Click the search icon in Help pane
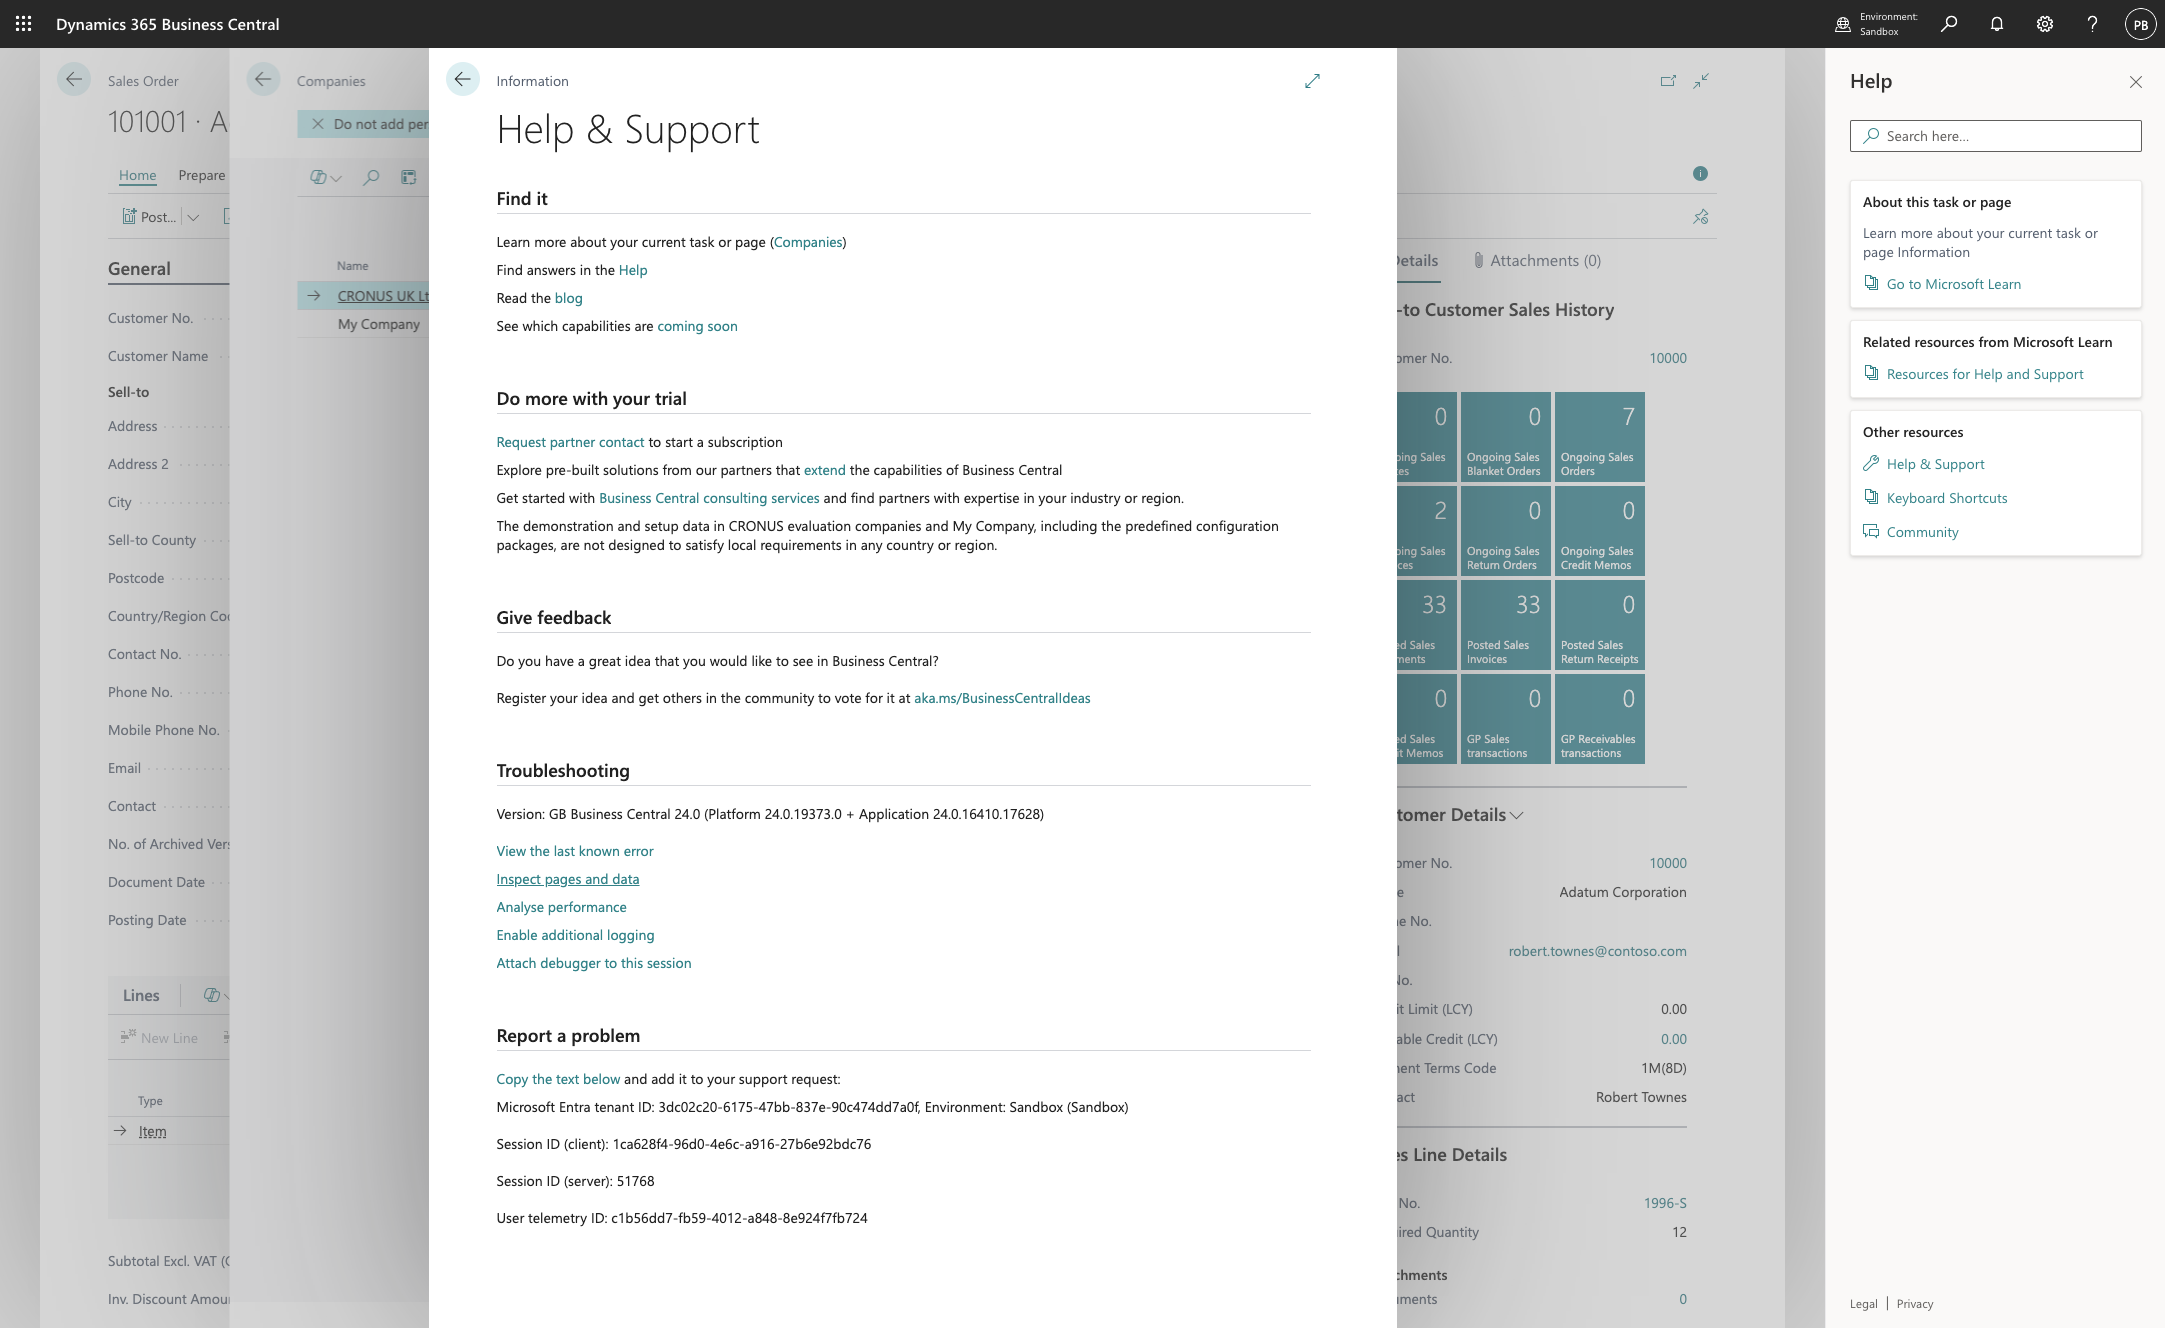 point(1871,136)
